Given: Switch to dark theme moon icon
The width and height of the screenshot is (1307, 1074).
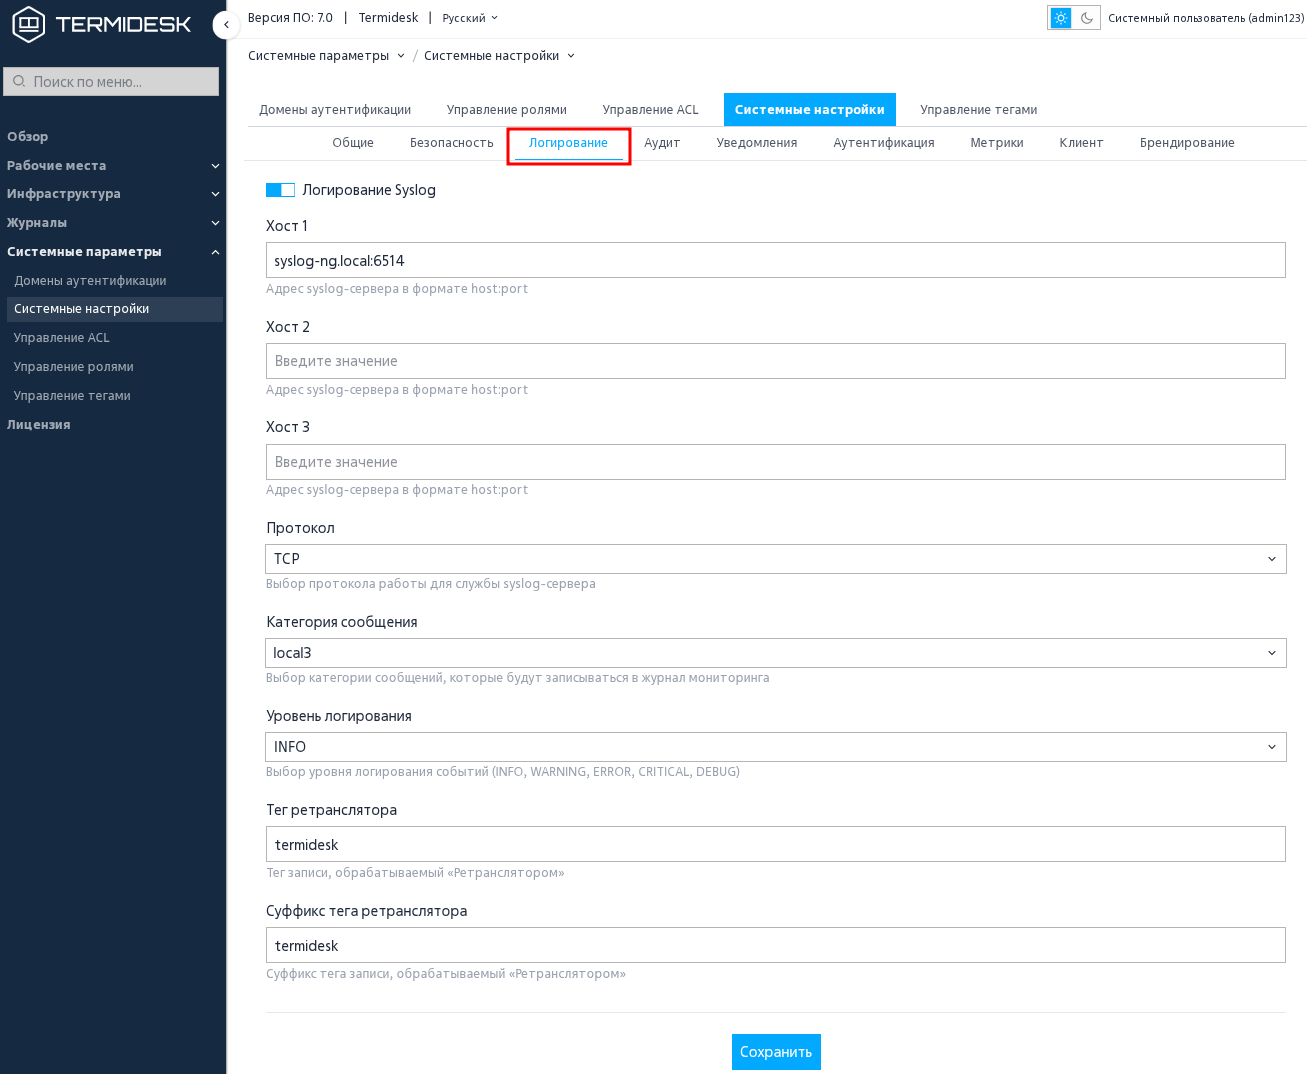Looking at the screenshot, I should (1087, 18).
